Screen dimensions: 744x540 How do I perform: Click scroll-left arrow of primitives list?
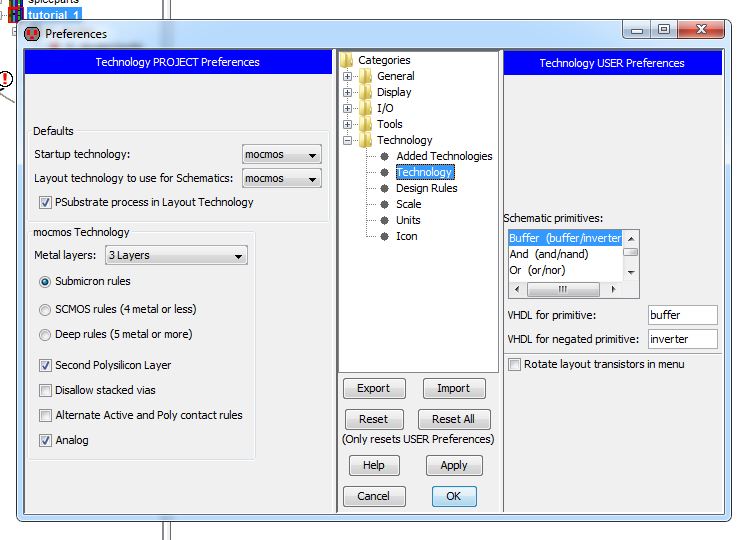[517, 289]
